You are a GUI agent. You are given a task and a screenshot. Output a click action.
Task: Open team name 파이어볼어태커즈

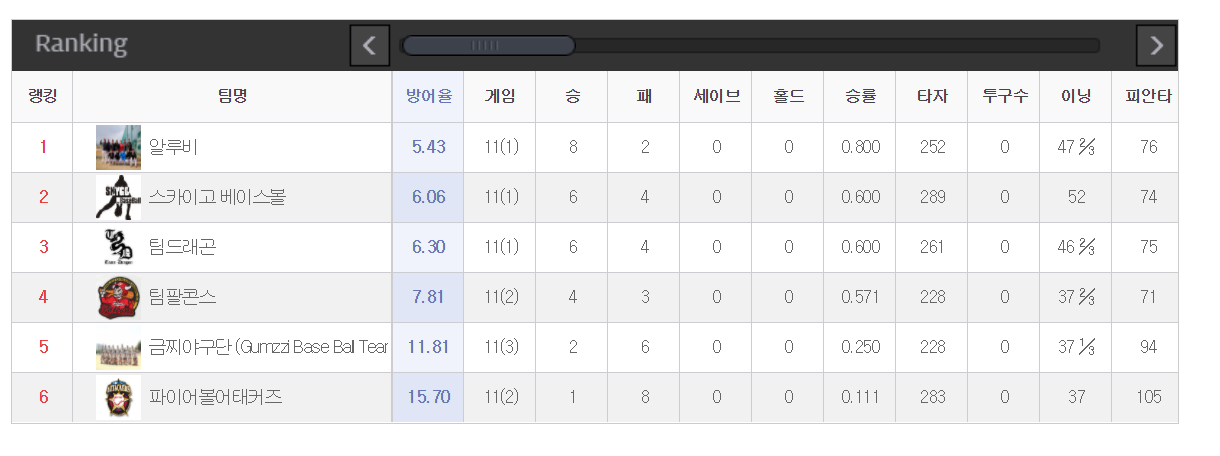tap(216, 397)
